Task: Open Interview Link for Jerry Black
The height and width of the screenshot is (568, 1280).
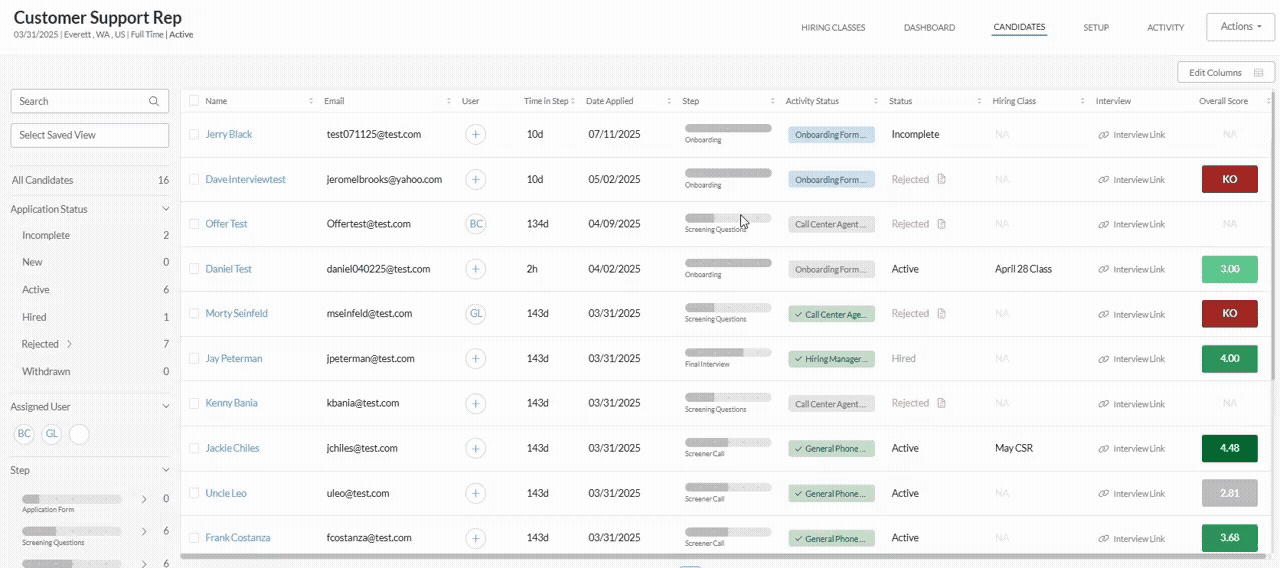Action: click(x=1131, y=134)
